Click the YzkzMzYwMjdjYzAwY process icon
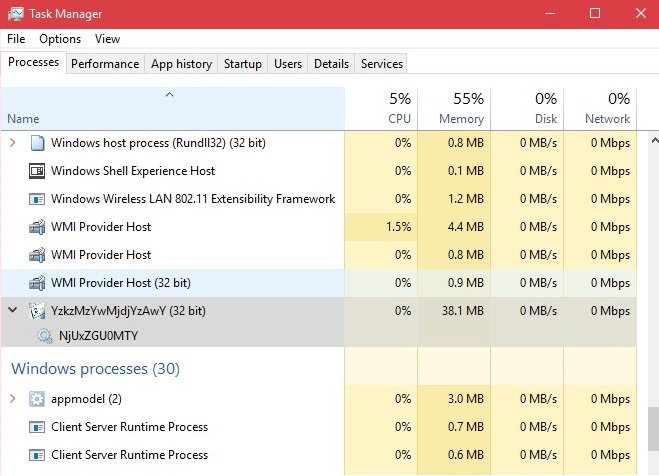659x476 pixels. pyautogui.click(x=37, y=311)
